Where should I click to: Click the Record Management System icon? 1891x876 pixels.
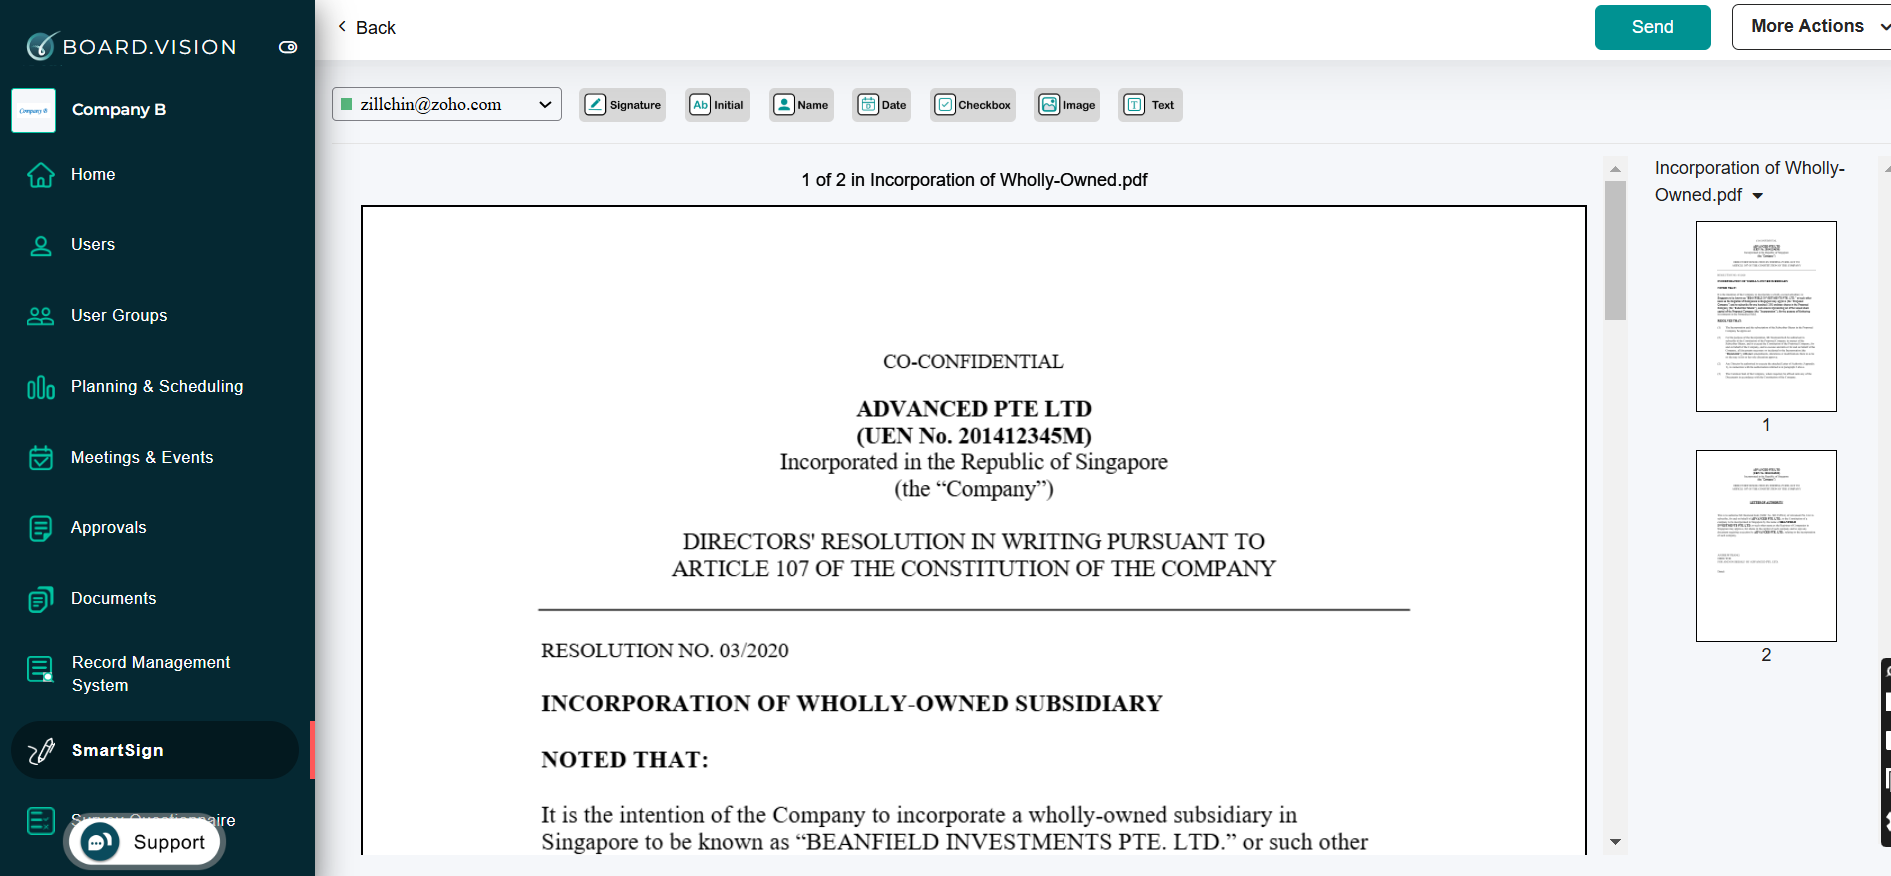pos(41,669)
